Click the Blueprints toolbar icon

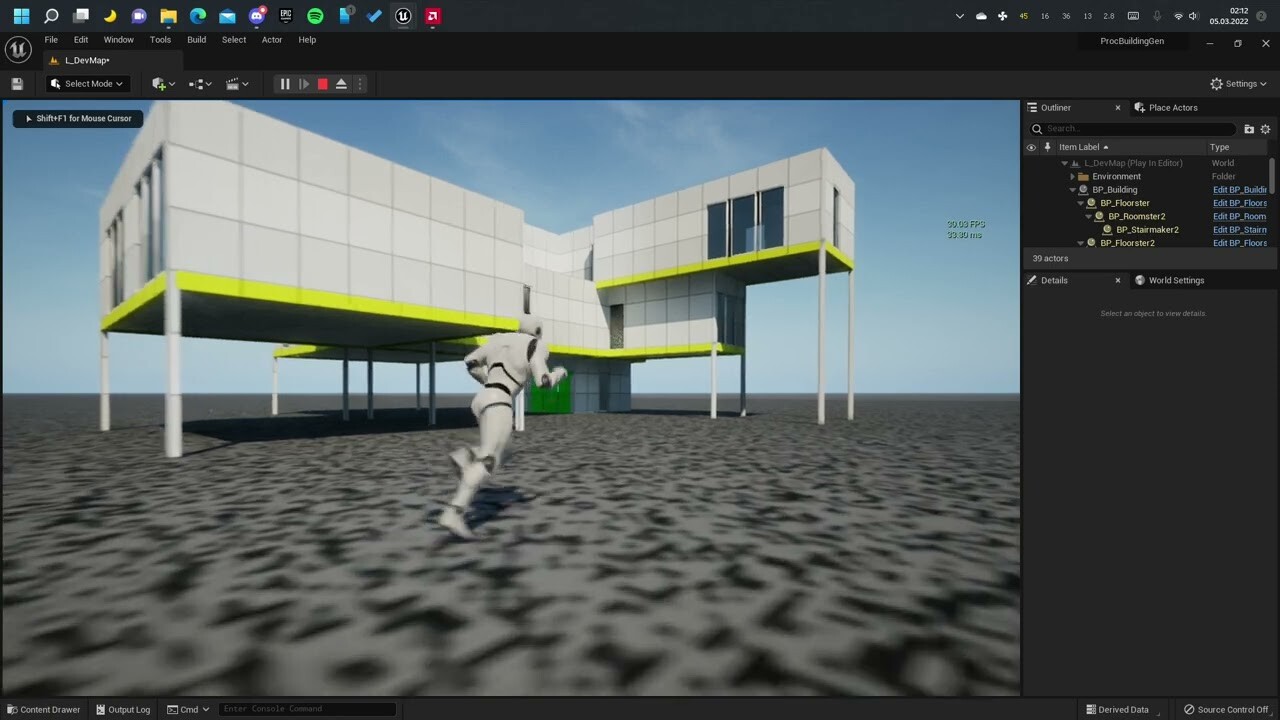point(196,84)
